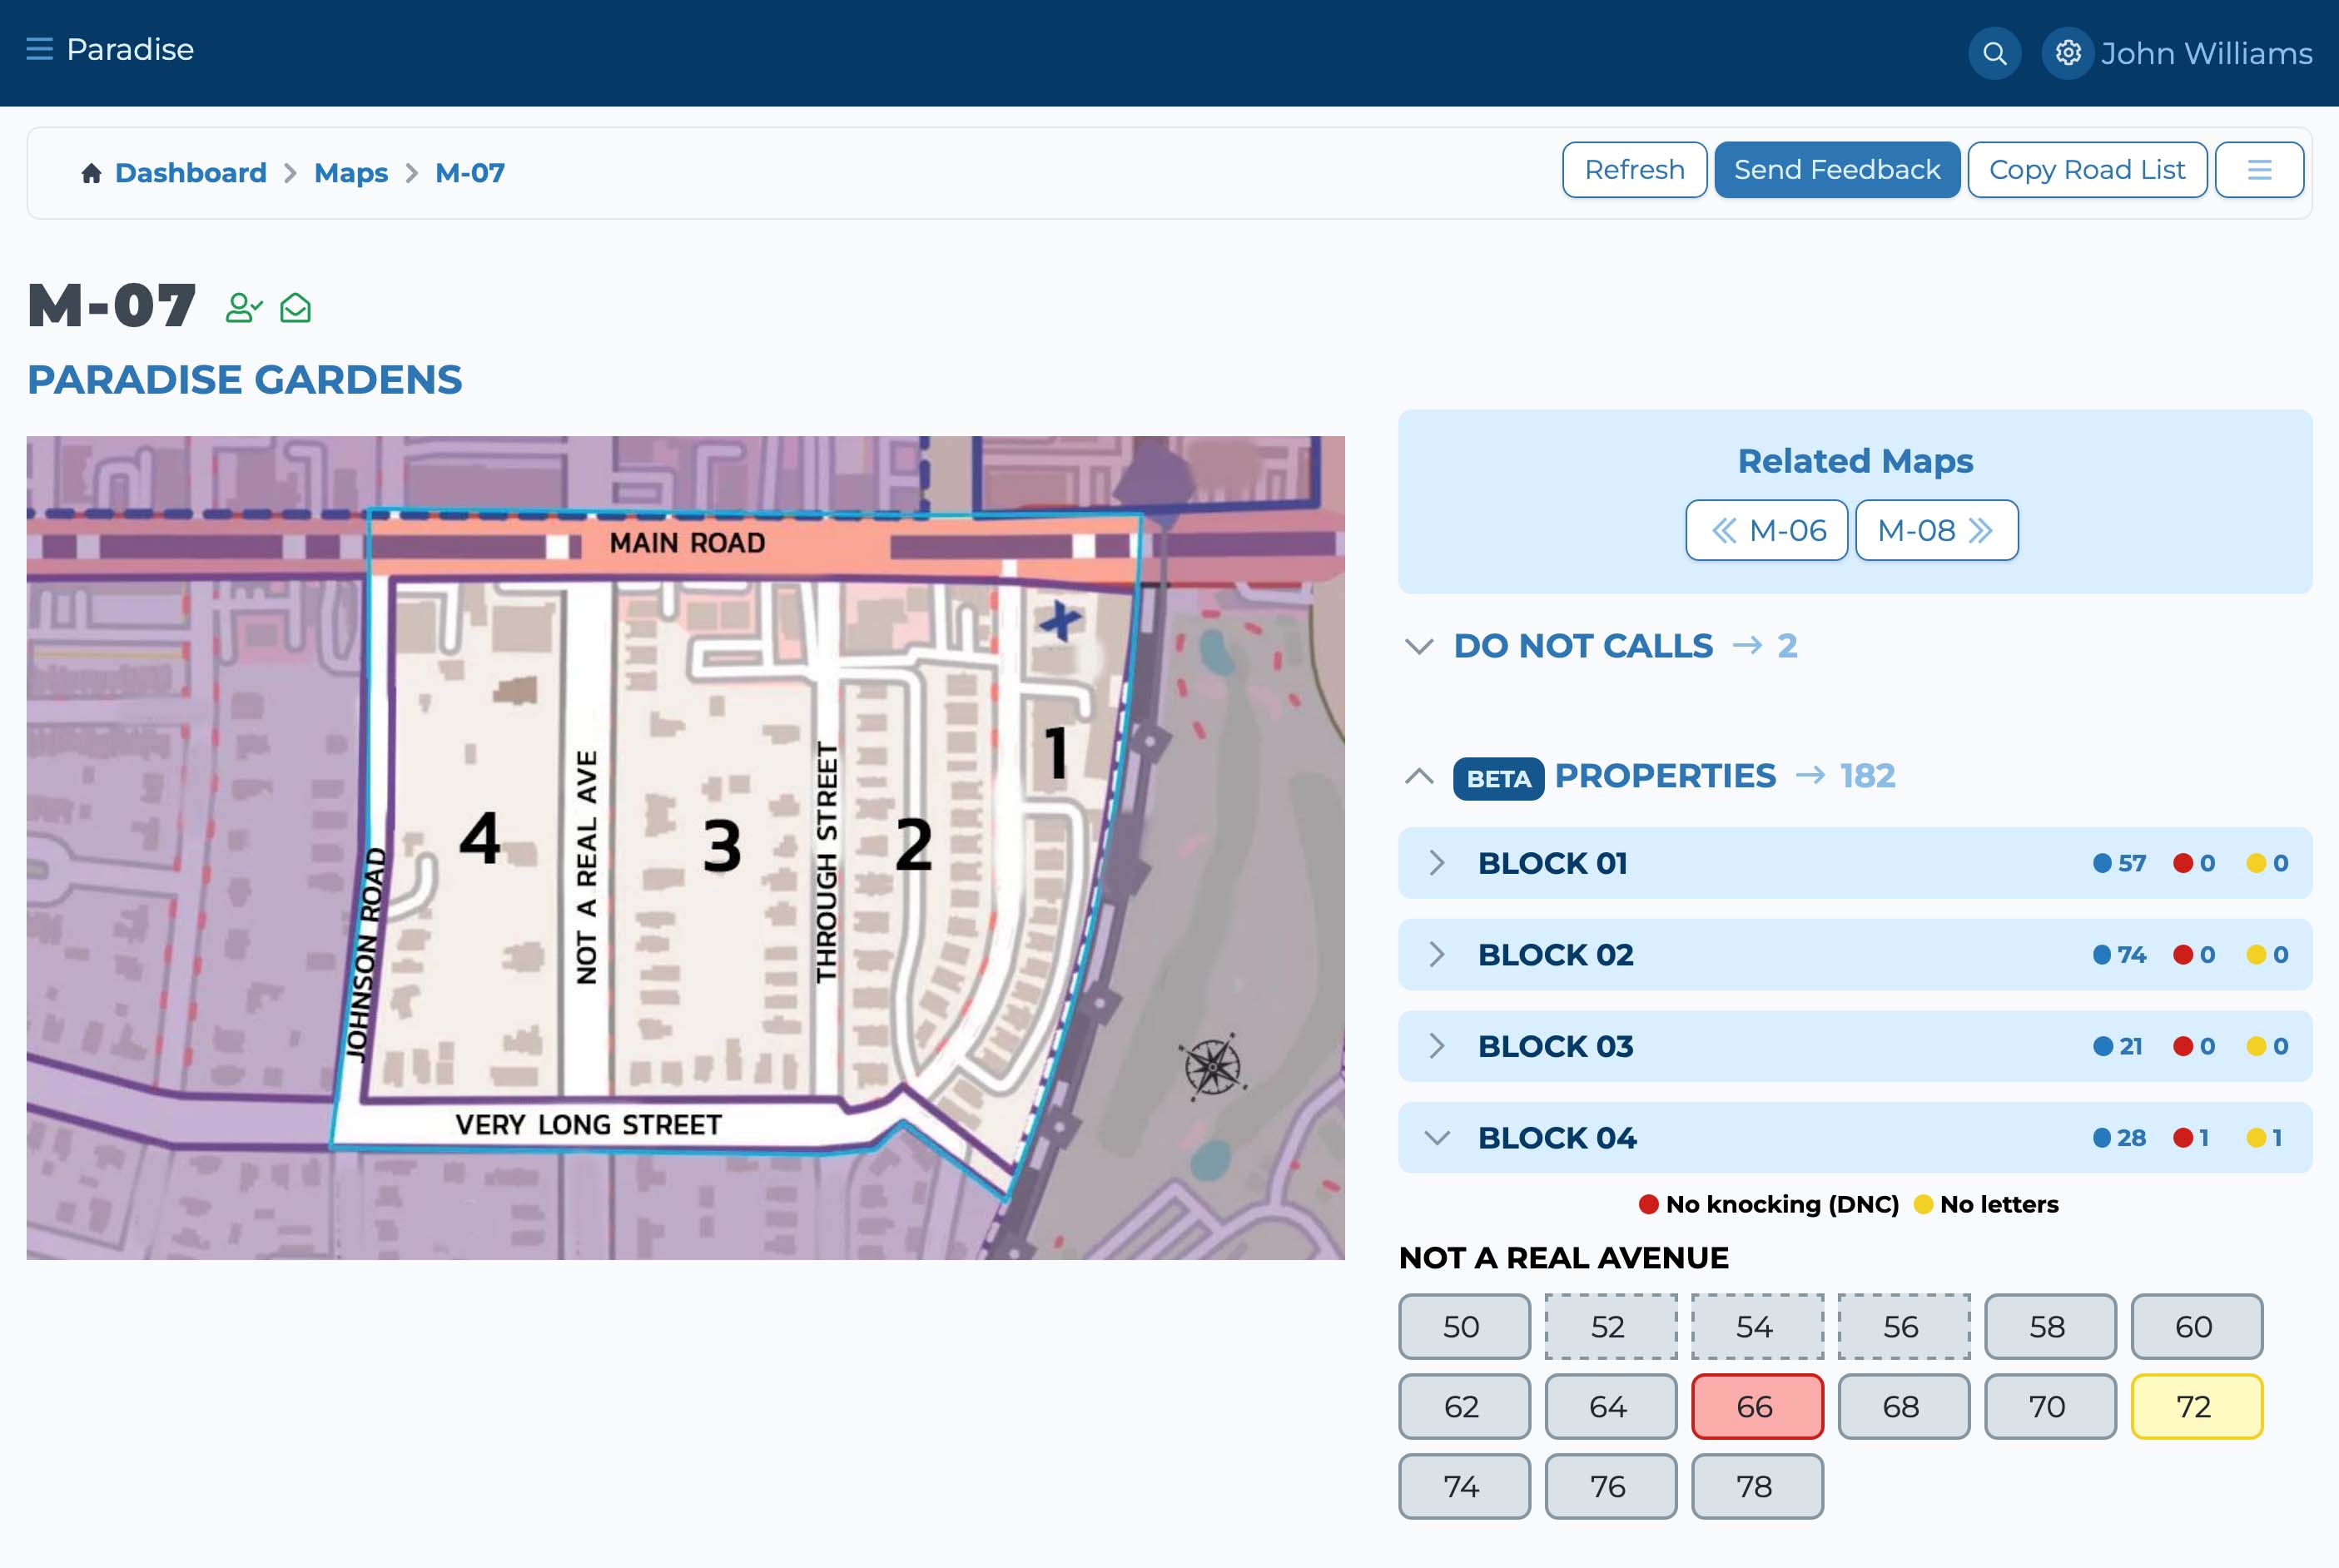Click the home icon in breadcrumb
Image resolution: width=2339 pixels, height=1568 pixels.
click(91, 173)
